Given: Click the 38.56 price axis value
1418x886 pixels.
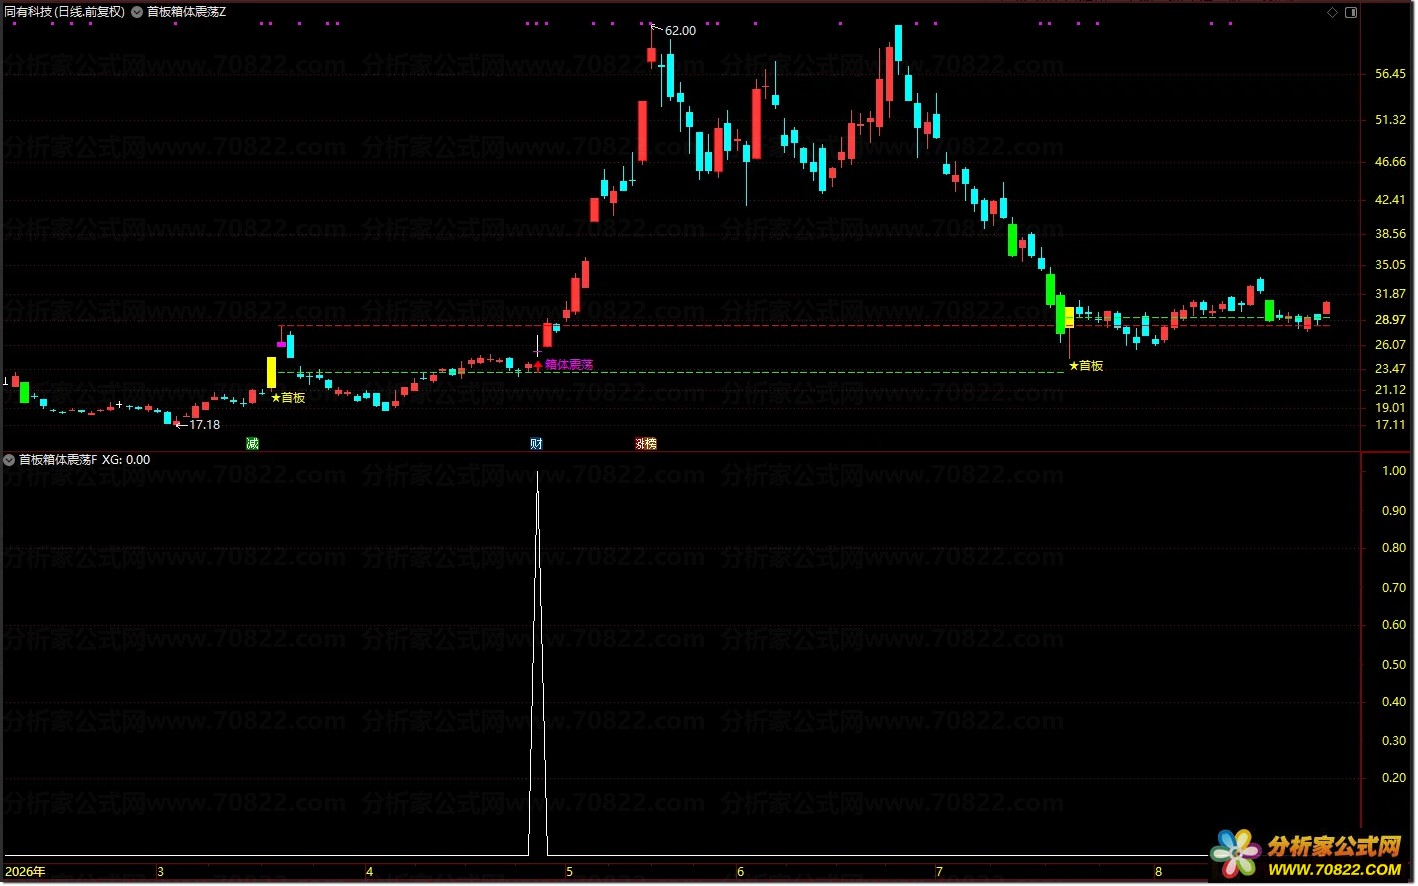Looking at the screenshot, I should 1390,234.
